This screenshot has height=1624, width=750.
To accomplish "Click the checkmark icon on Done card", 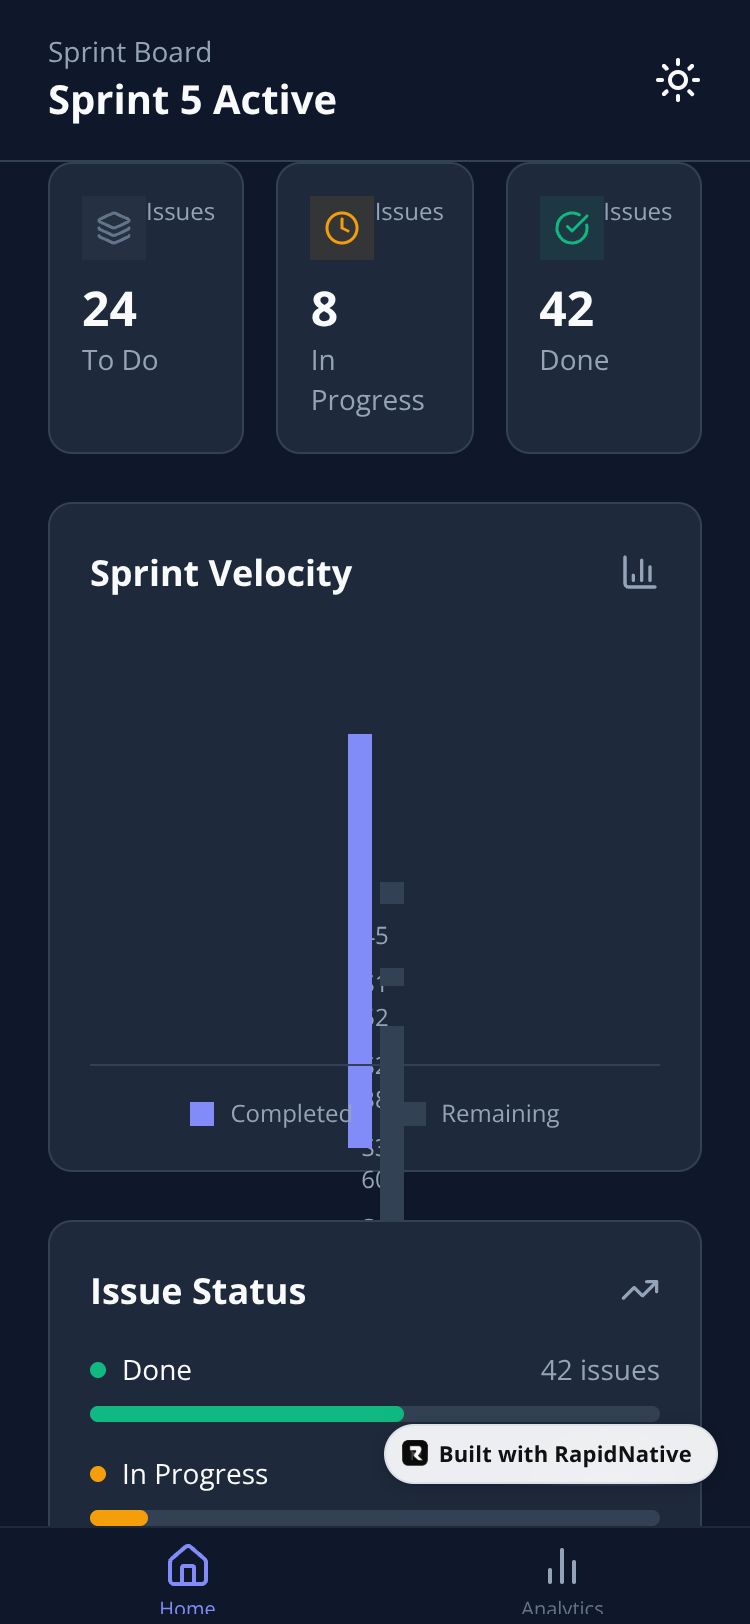I will 572,228.
